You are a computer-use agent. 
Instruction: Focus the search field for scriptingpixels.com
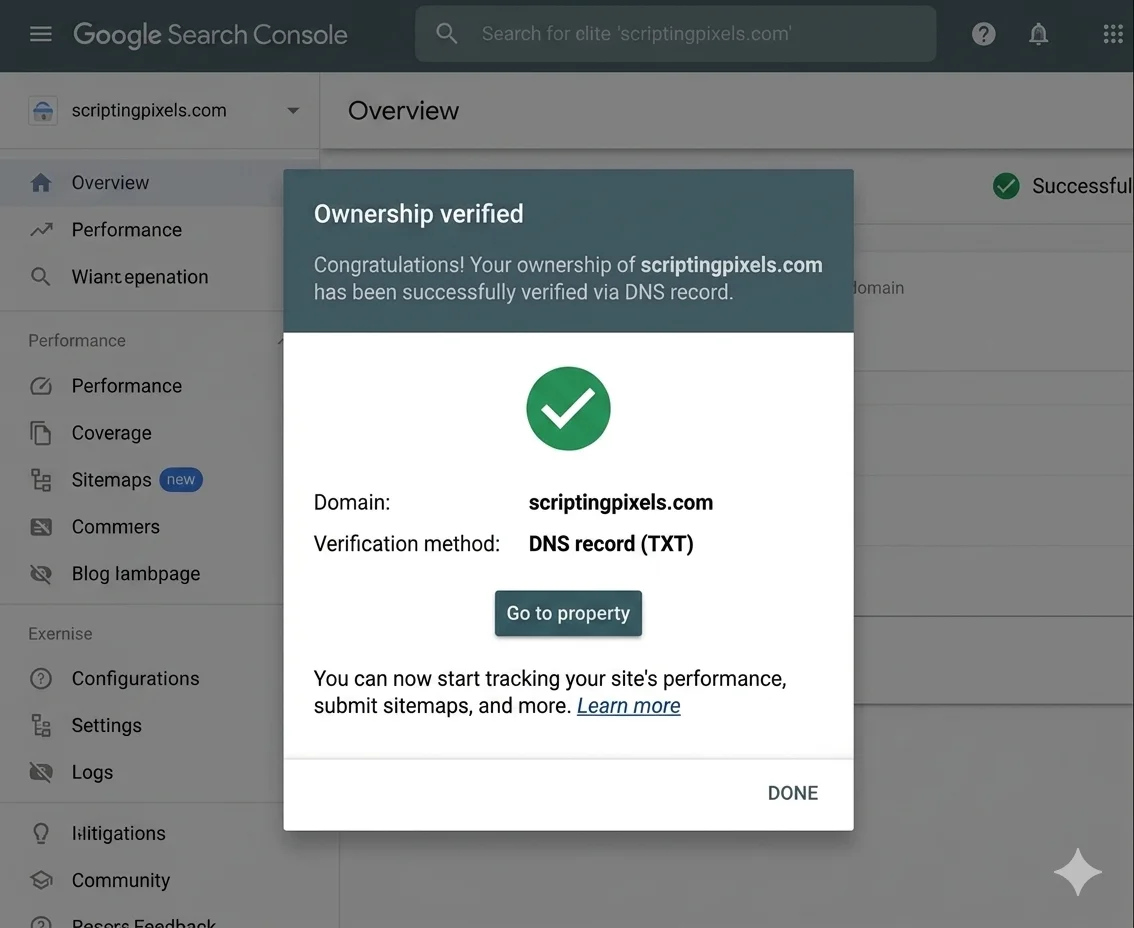pyautogui.click(x=675, y=34)
